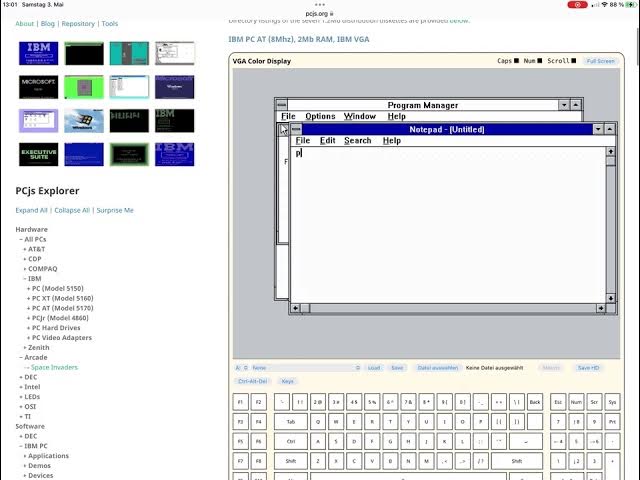This screenshot has height=480, width=640.
Task: Open the MICROSOFT black screen thumbnail
Action: tap(38, 87)
